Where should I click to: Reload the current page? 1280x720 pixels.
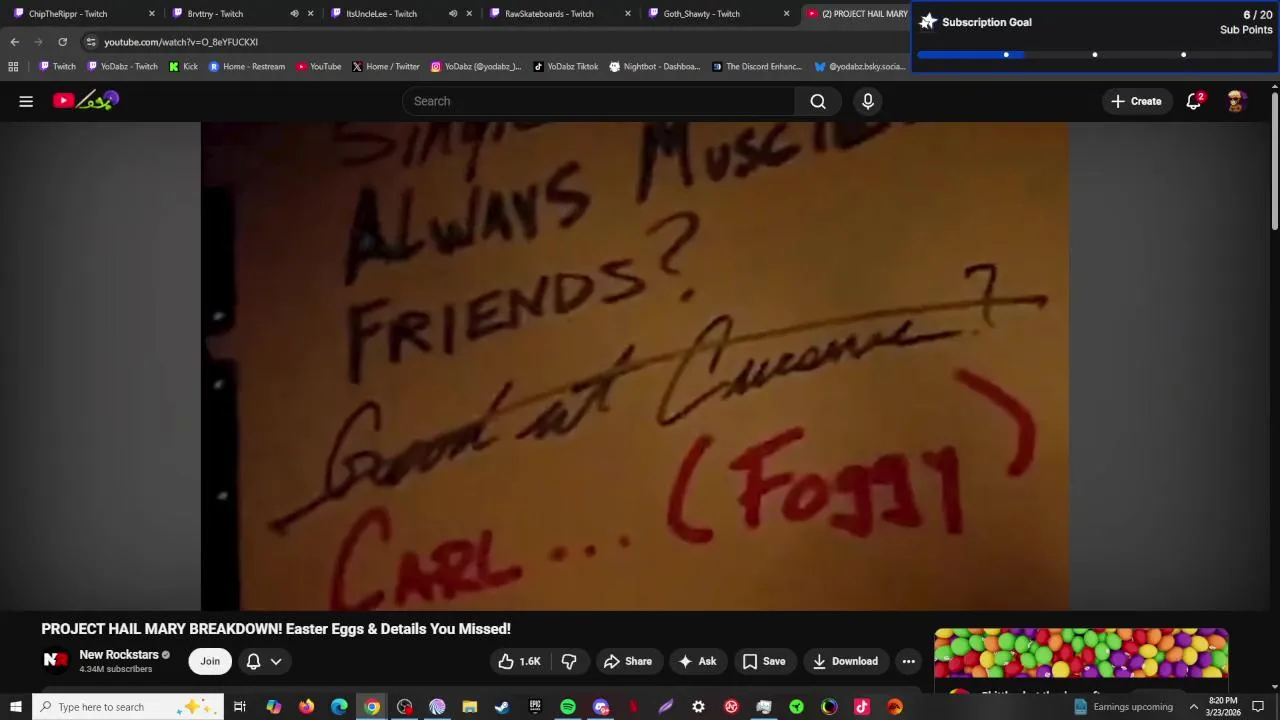[x=62, y=42]
